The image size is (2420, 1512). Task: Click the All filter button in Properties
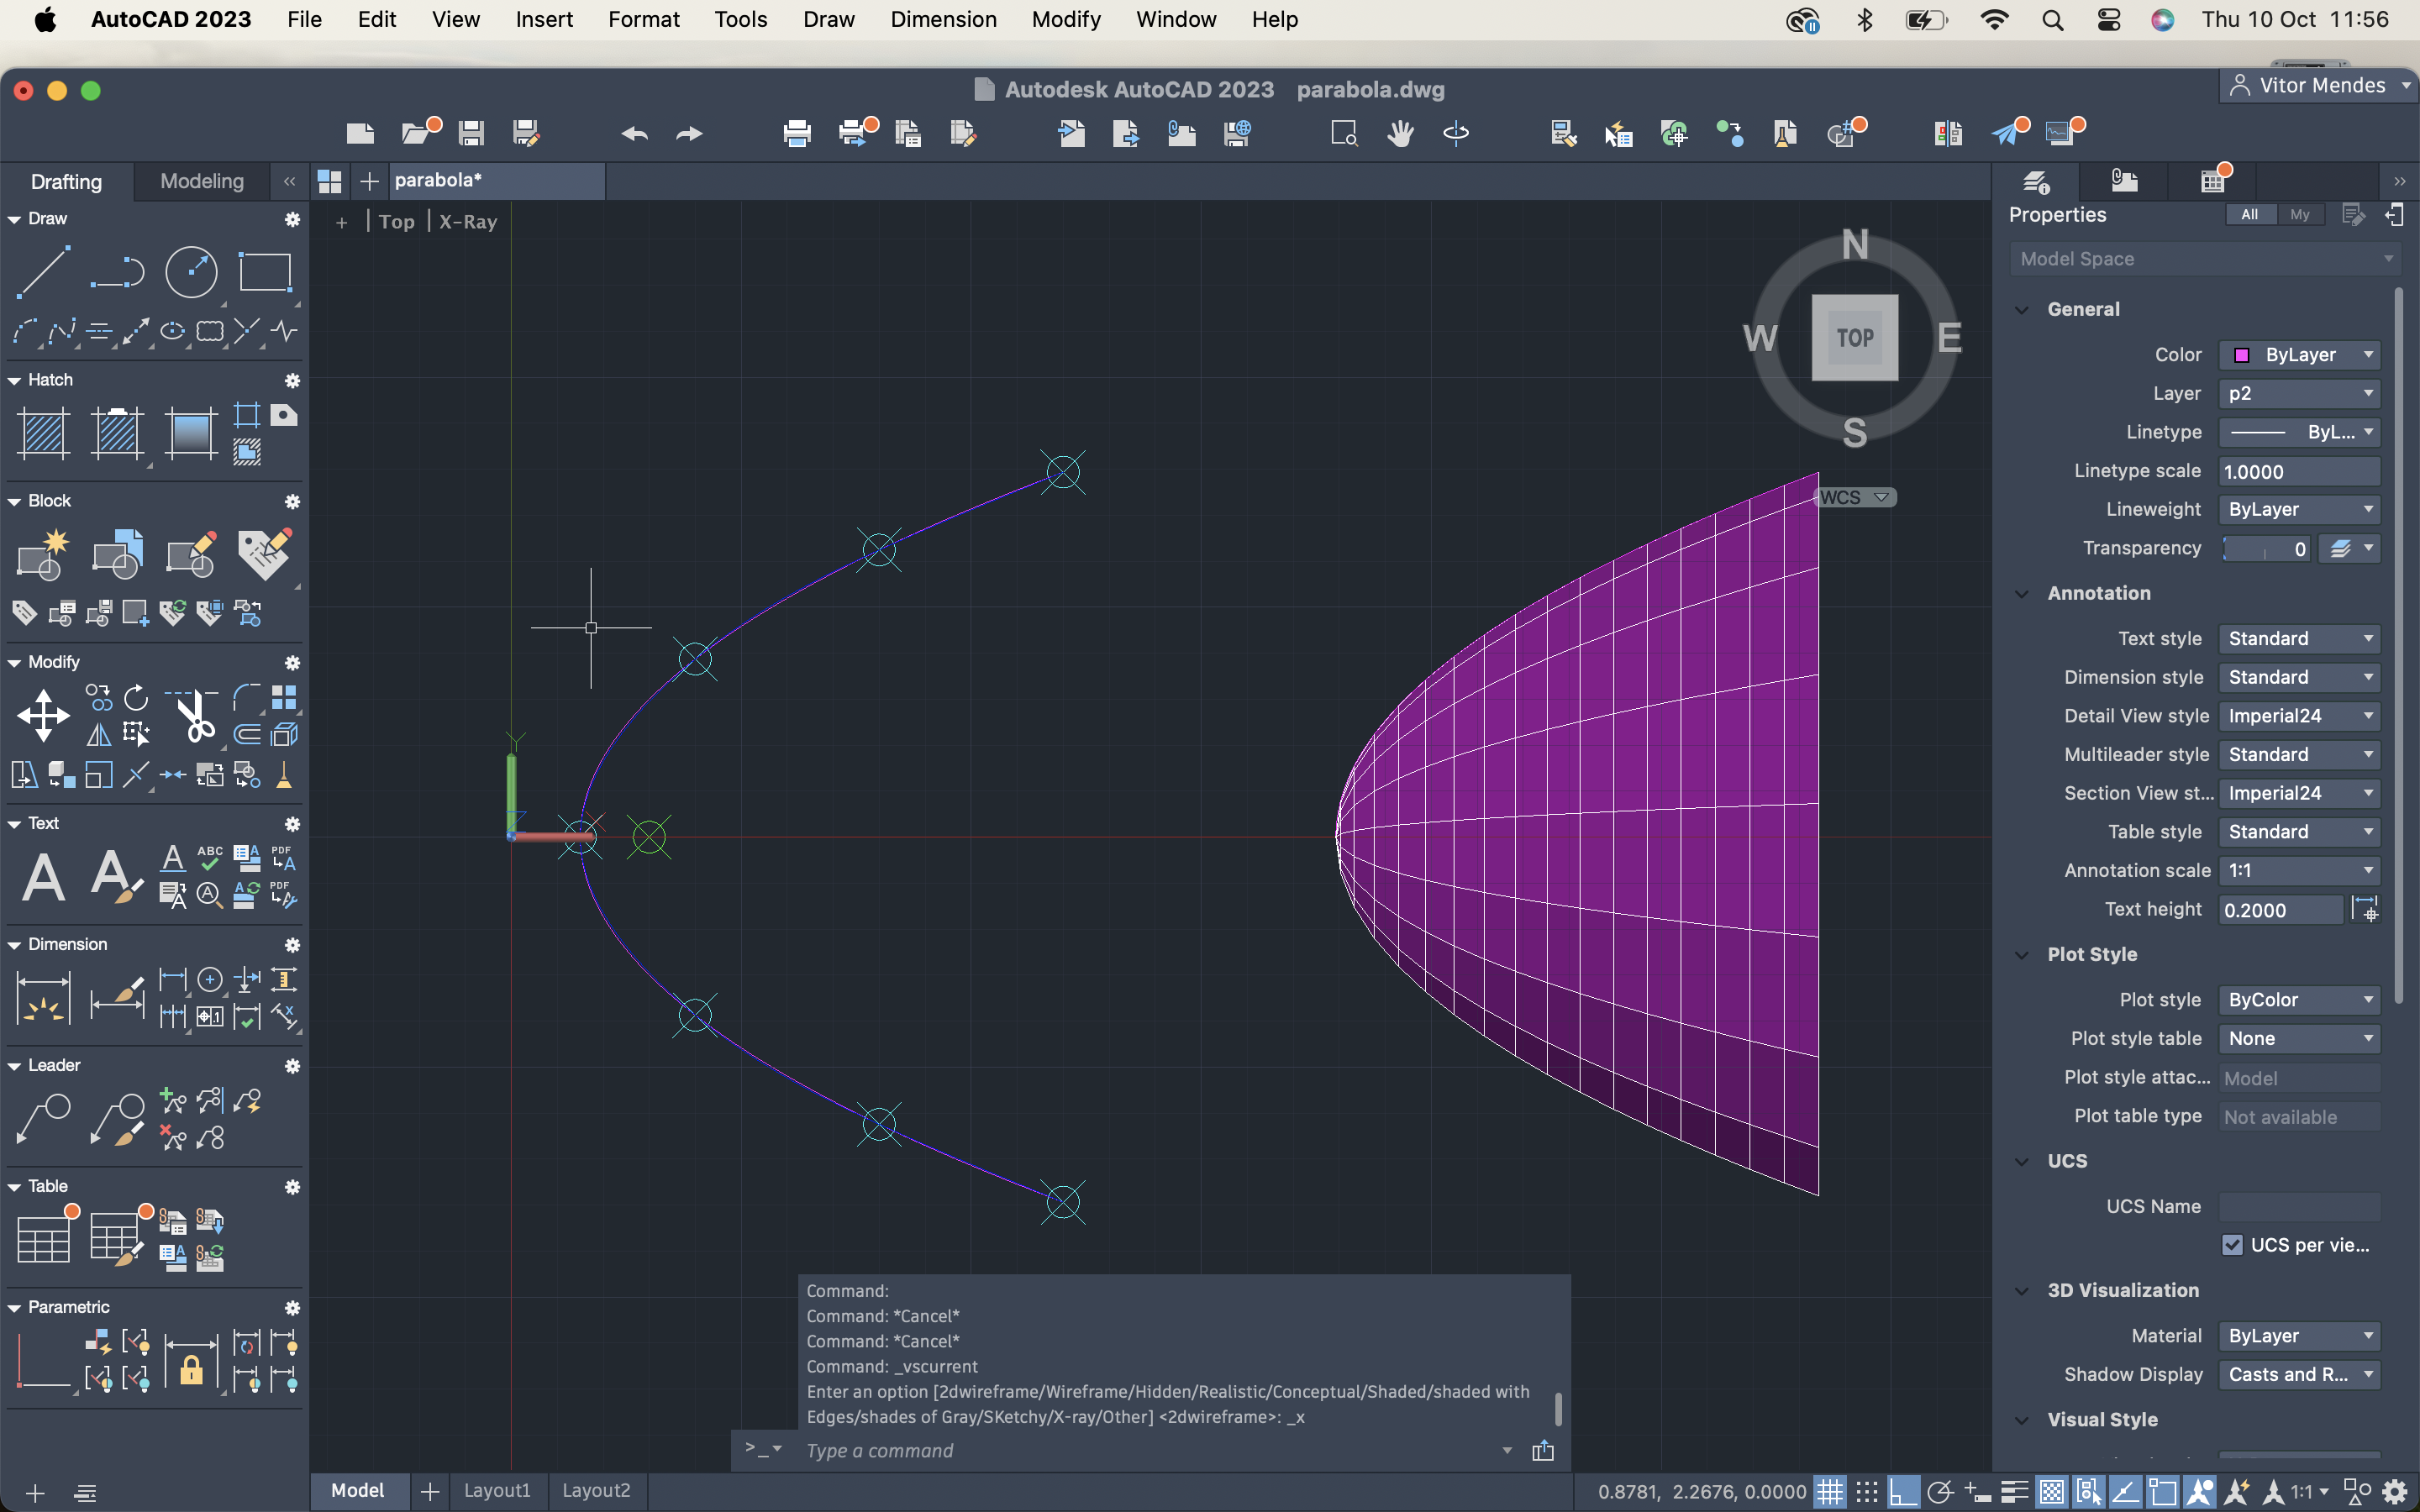(x=2250, y=214)
